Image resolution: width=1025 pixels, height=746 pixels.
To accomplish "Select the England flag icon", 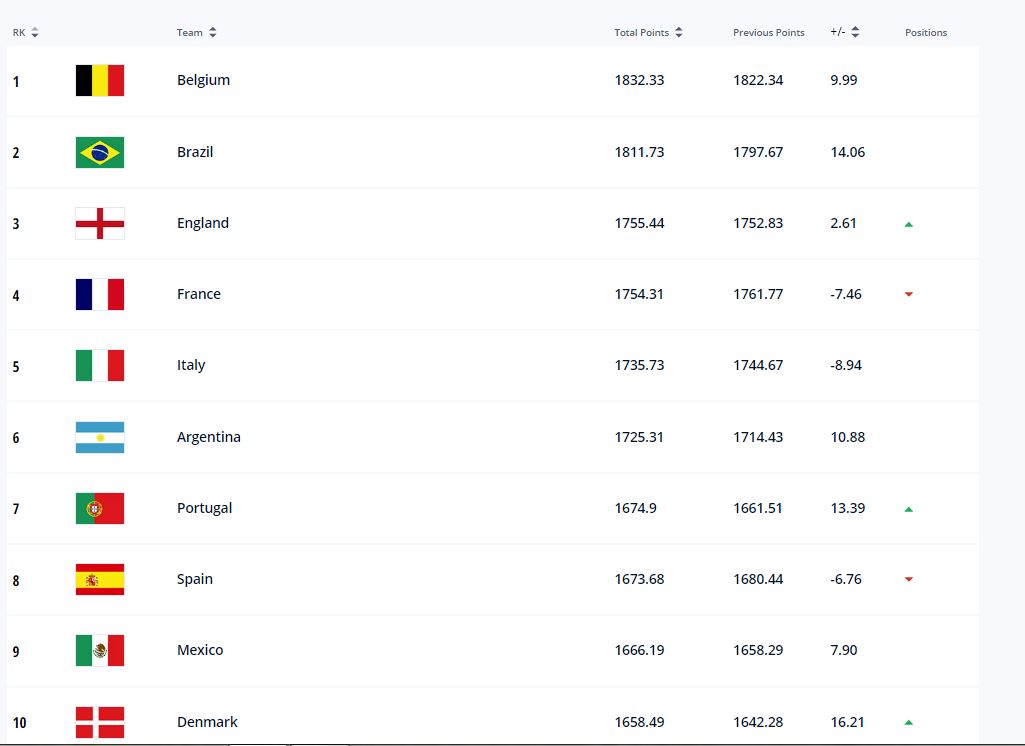I will (x=99, y=224).
